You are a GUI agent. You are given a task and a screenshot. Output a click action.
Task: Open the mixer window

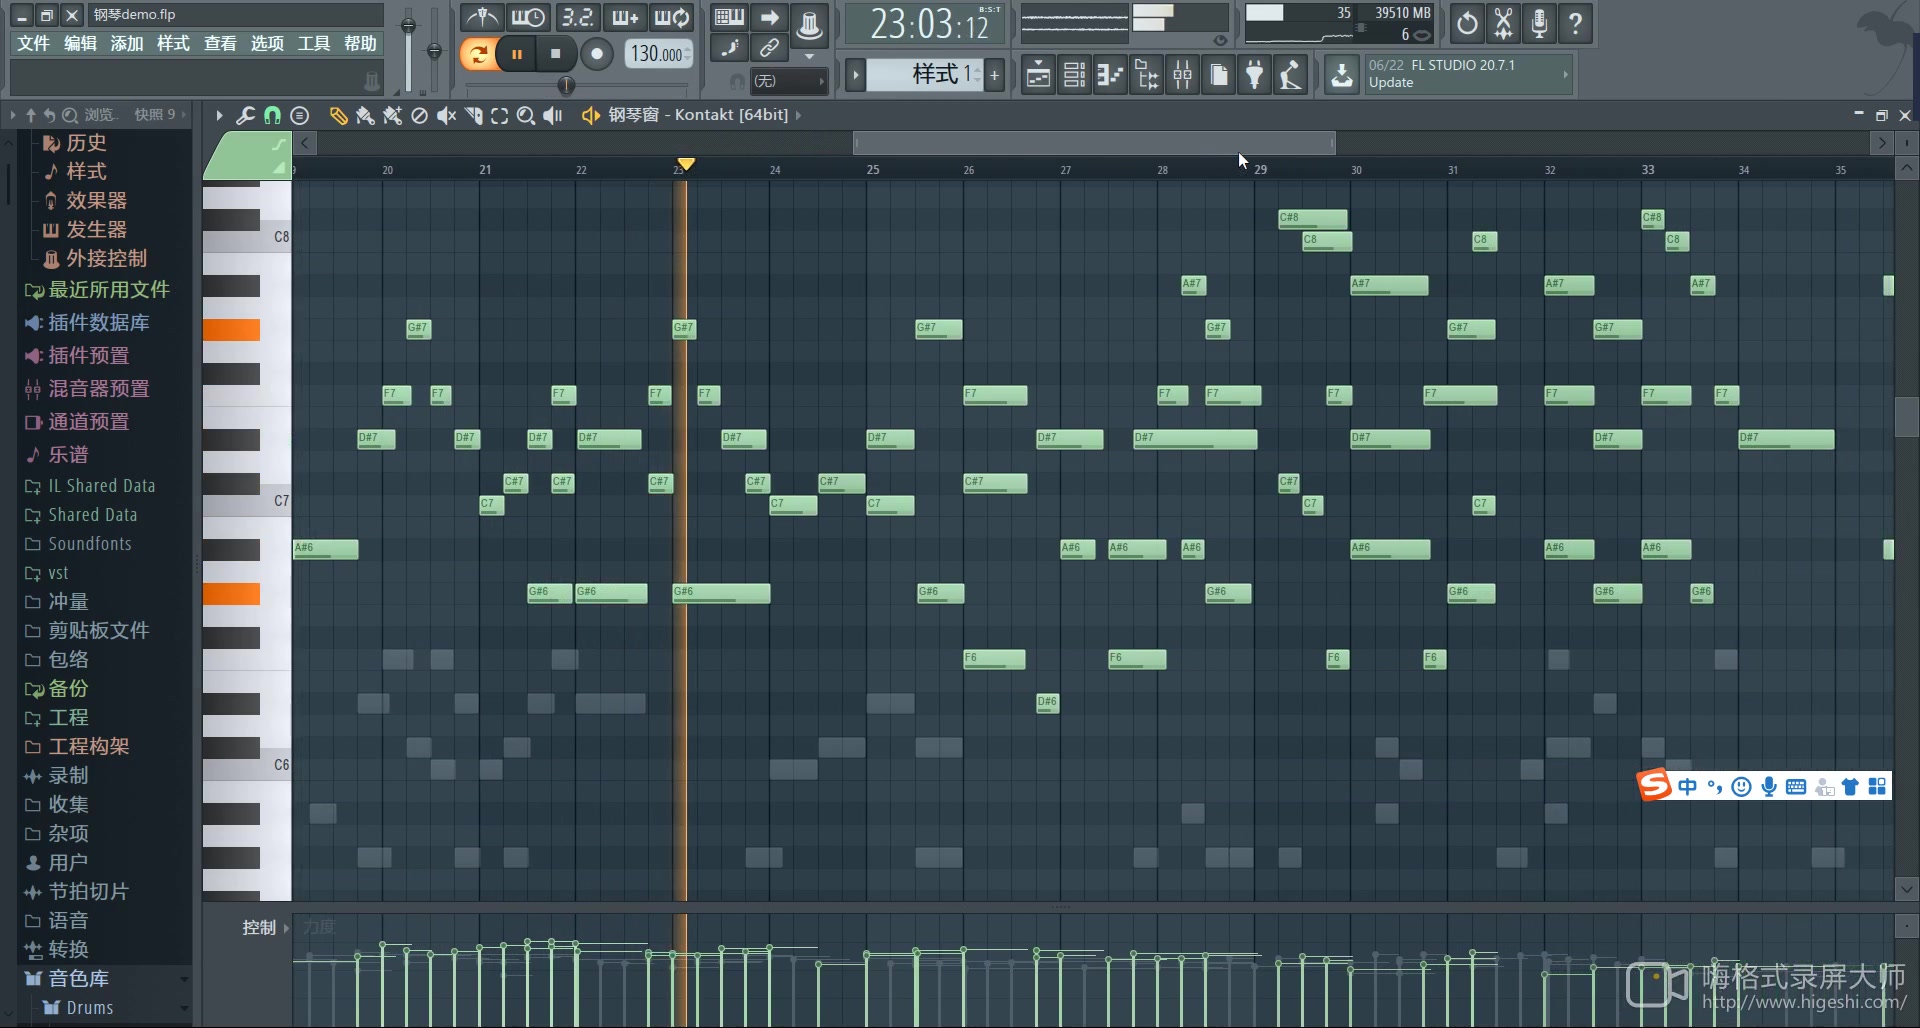1183,75
